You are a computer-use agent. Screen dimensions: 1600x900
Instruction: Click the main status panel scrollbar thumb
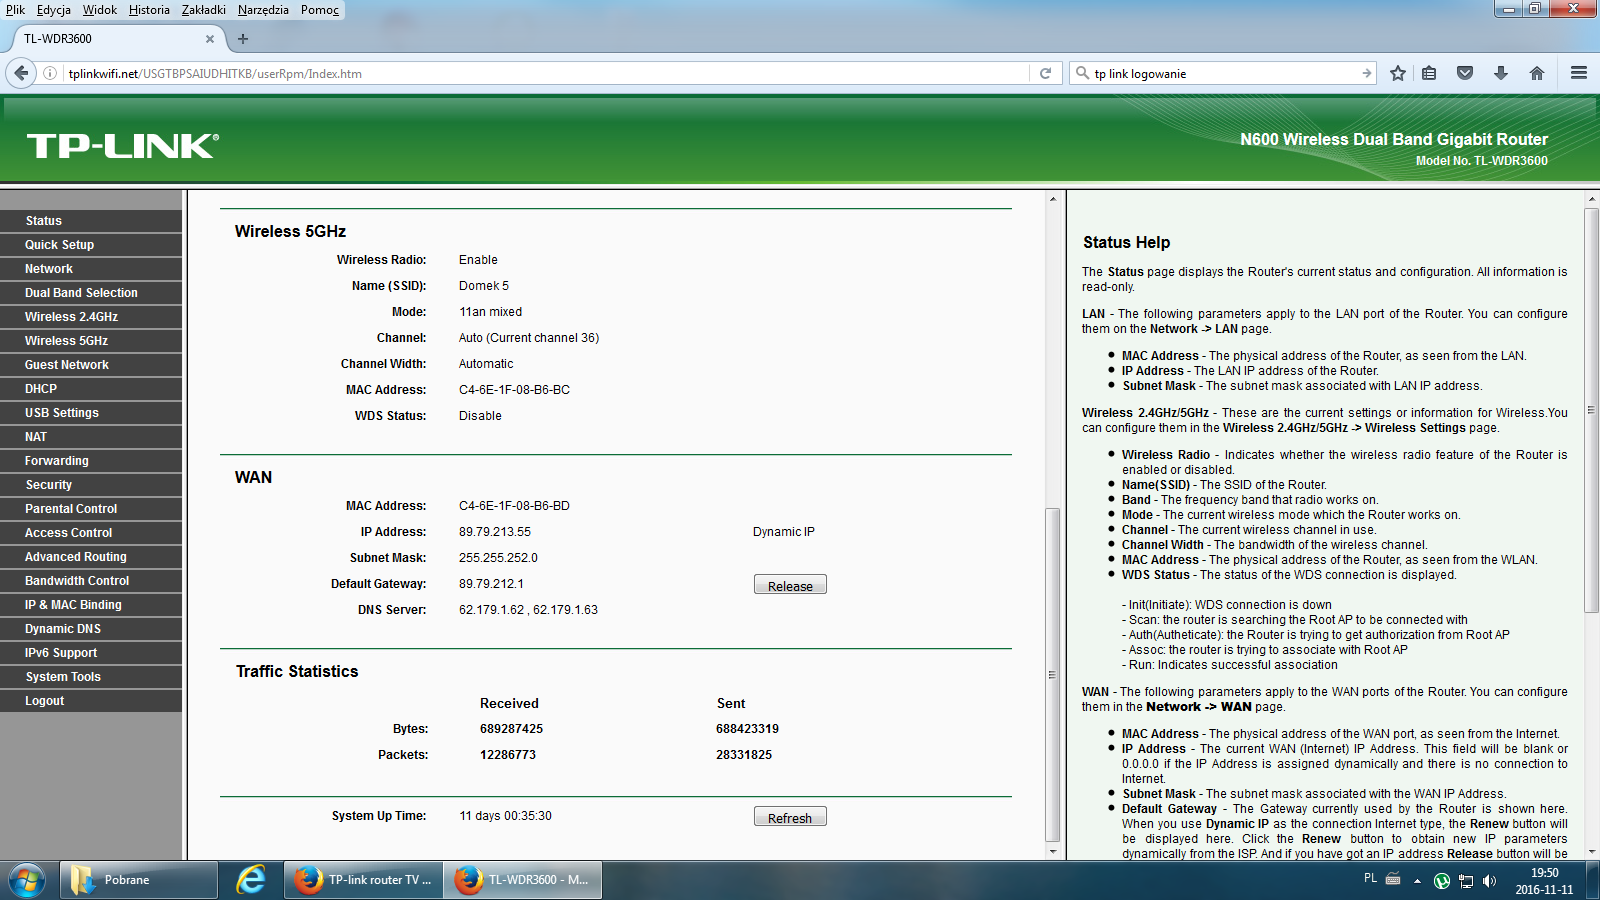pyautogui.click(x=1052, y=675)
